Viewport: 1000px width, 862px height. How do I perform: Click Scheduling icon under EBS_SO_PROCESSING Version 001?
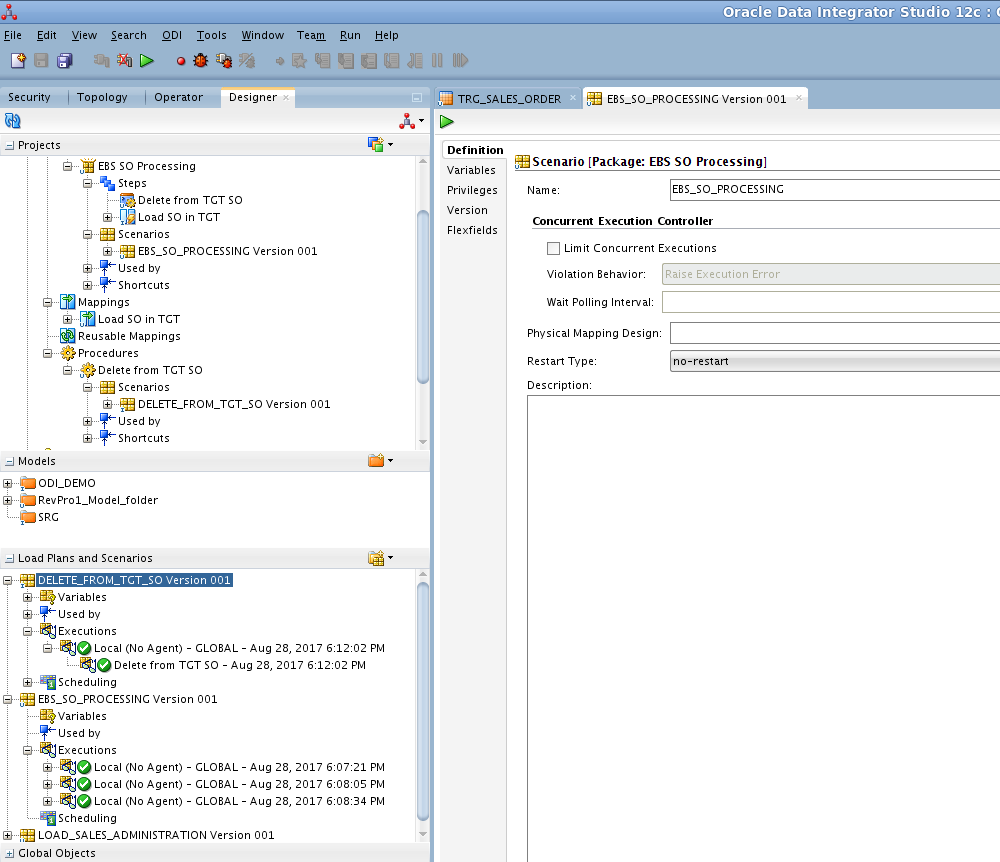pyautogui.click(x=48, y=818)
